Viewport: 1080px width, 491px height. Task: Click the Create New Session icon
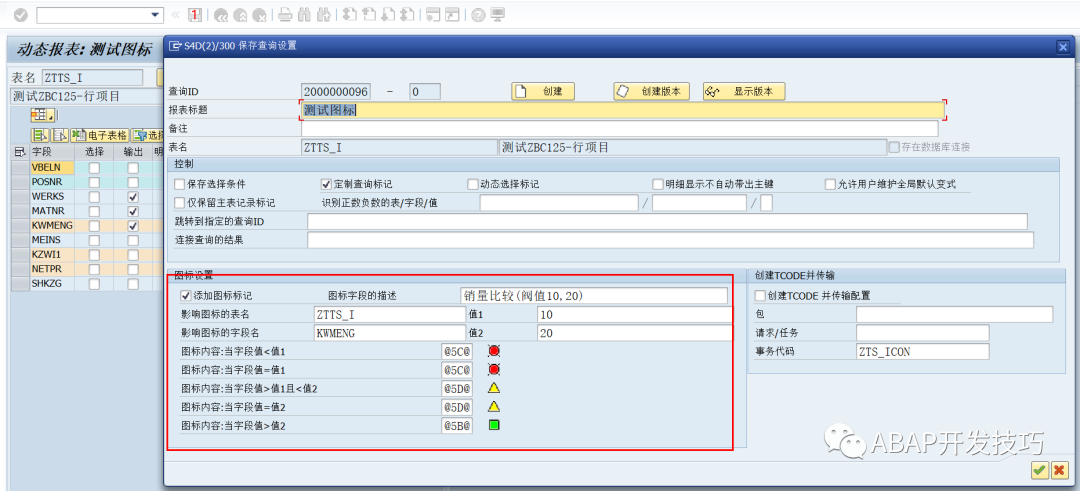pos(433,14)
